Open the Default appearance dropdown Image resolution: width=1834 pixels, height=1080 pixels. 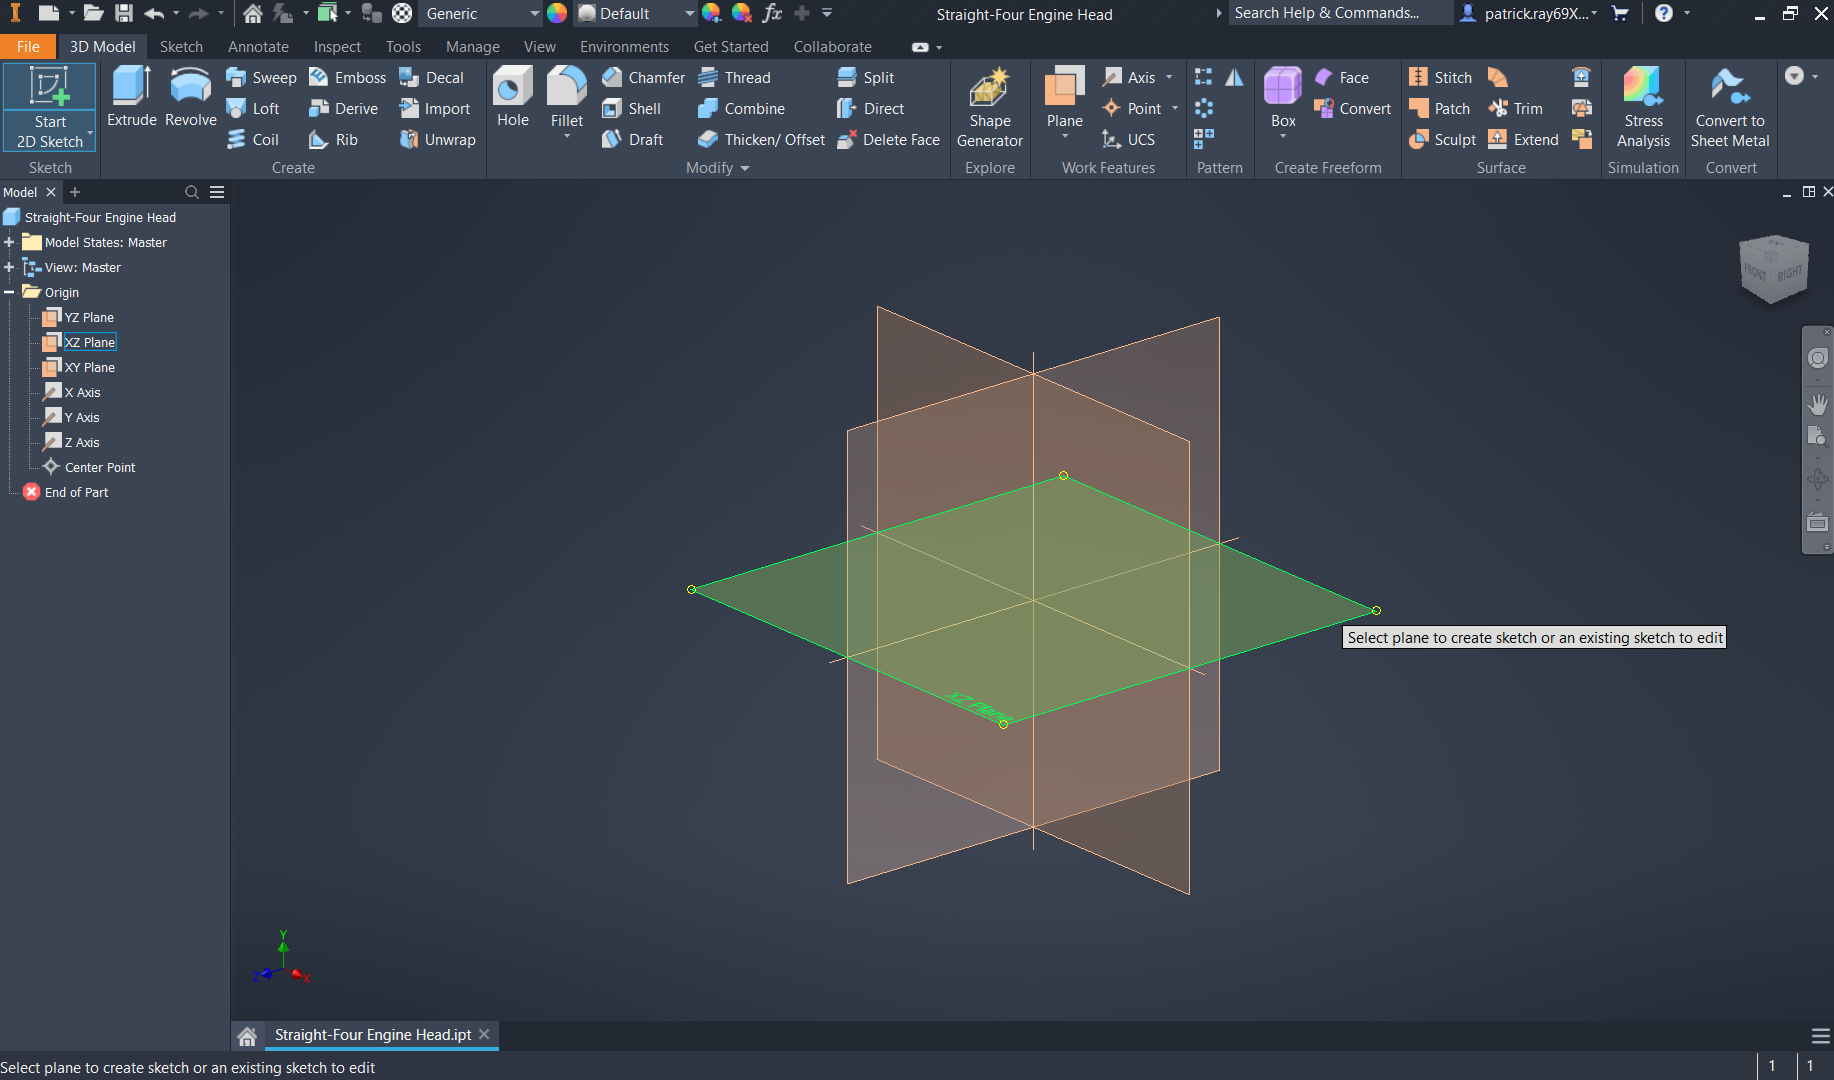(689, 14)
